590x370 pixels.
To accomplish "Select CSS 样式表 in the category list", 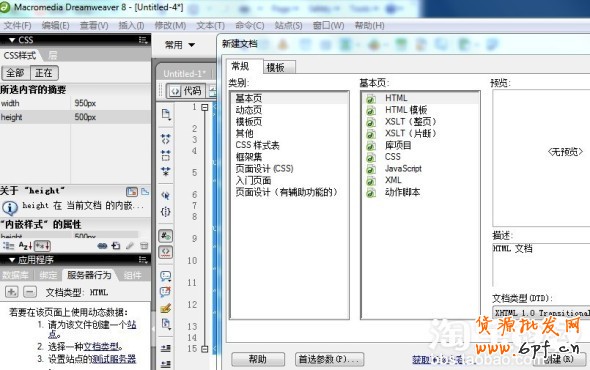I will pos(257,145).
